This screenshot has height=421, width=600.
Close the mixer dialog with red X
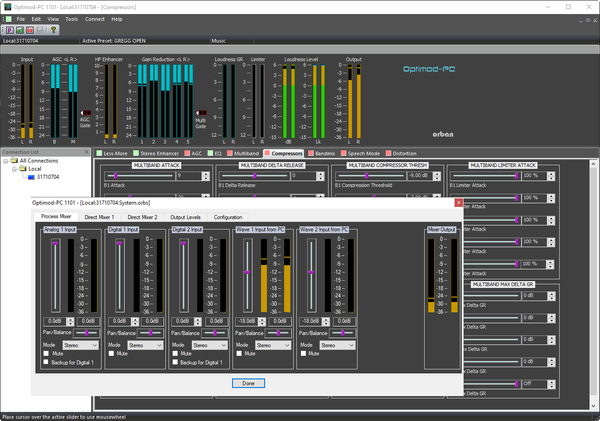458,203
